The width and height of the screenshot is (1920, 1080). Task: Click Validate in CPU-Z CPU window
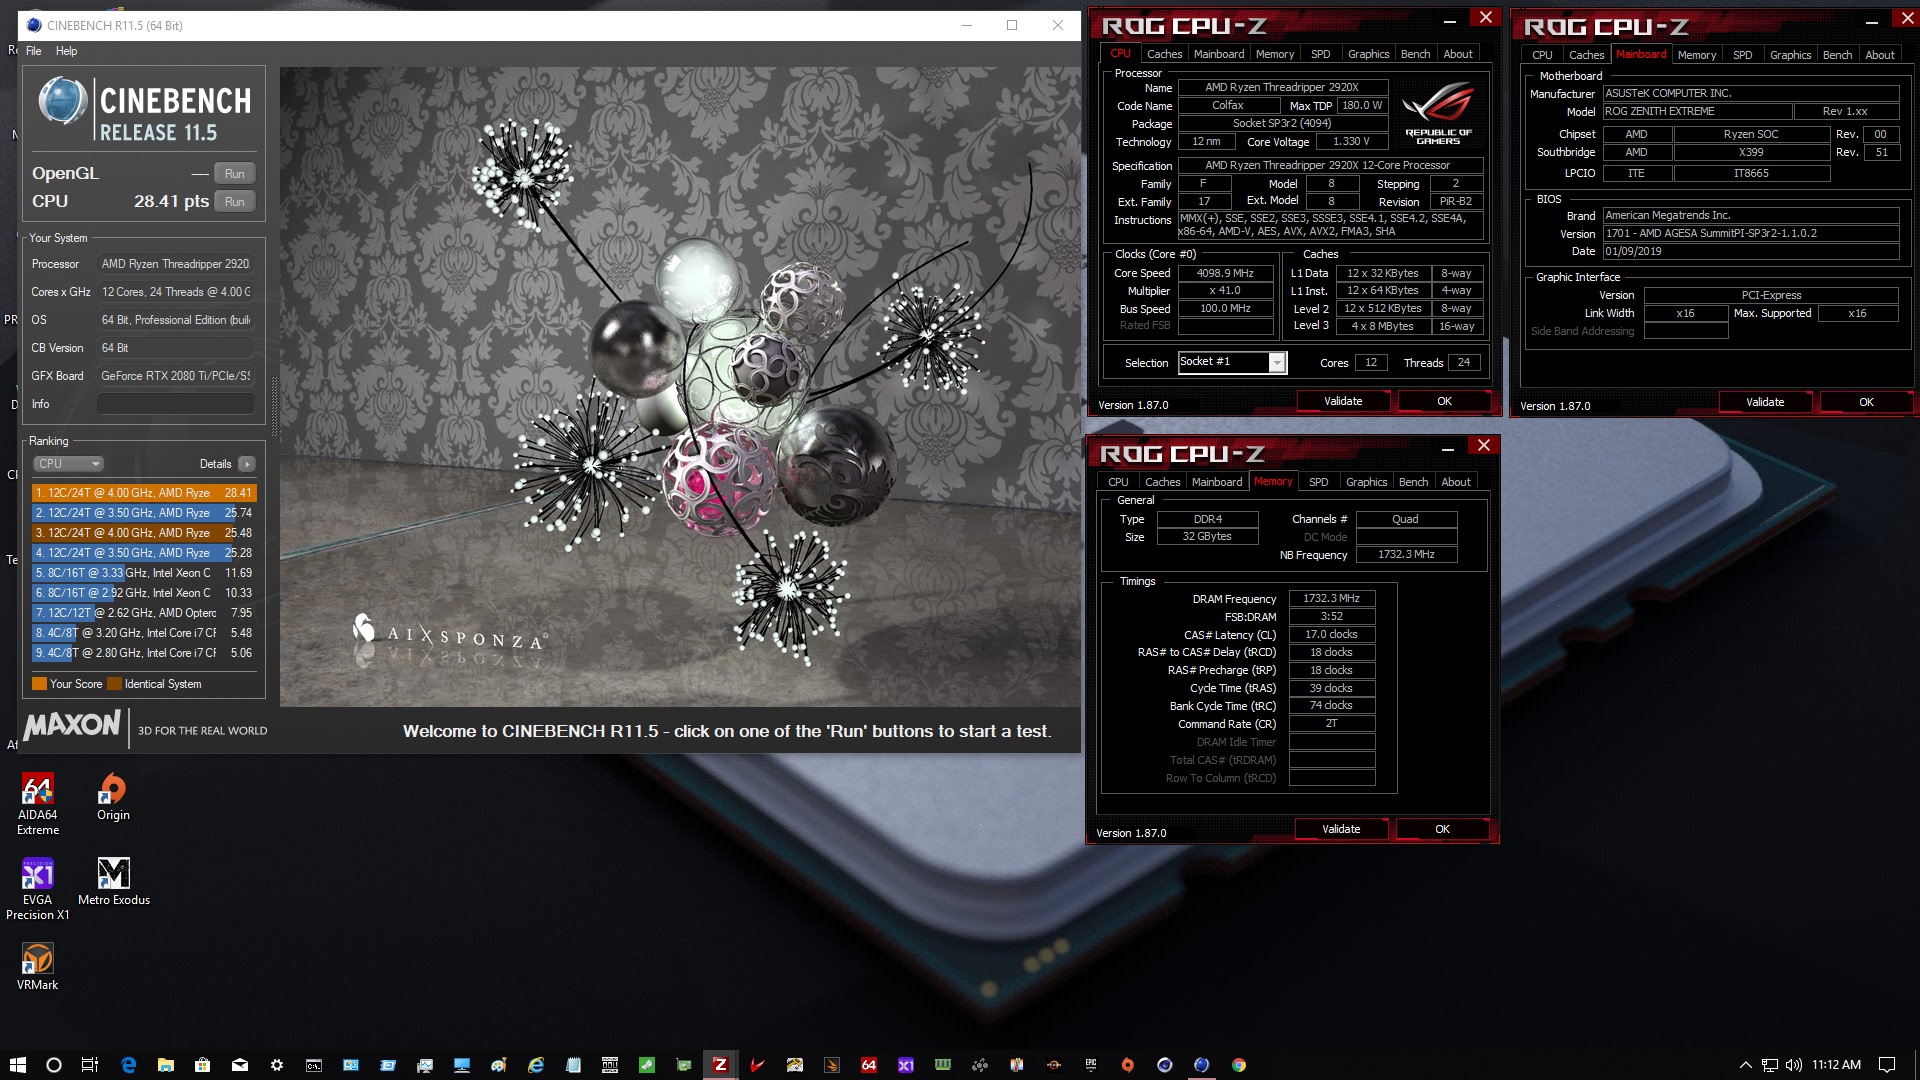point(1342,401)
